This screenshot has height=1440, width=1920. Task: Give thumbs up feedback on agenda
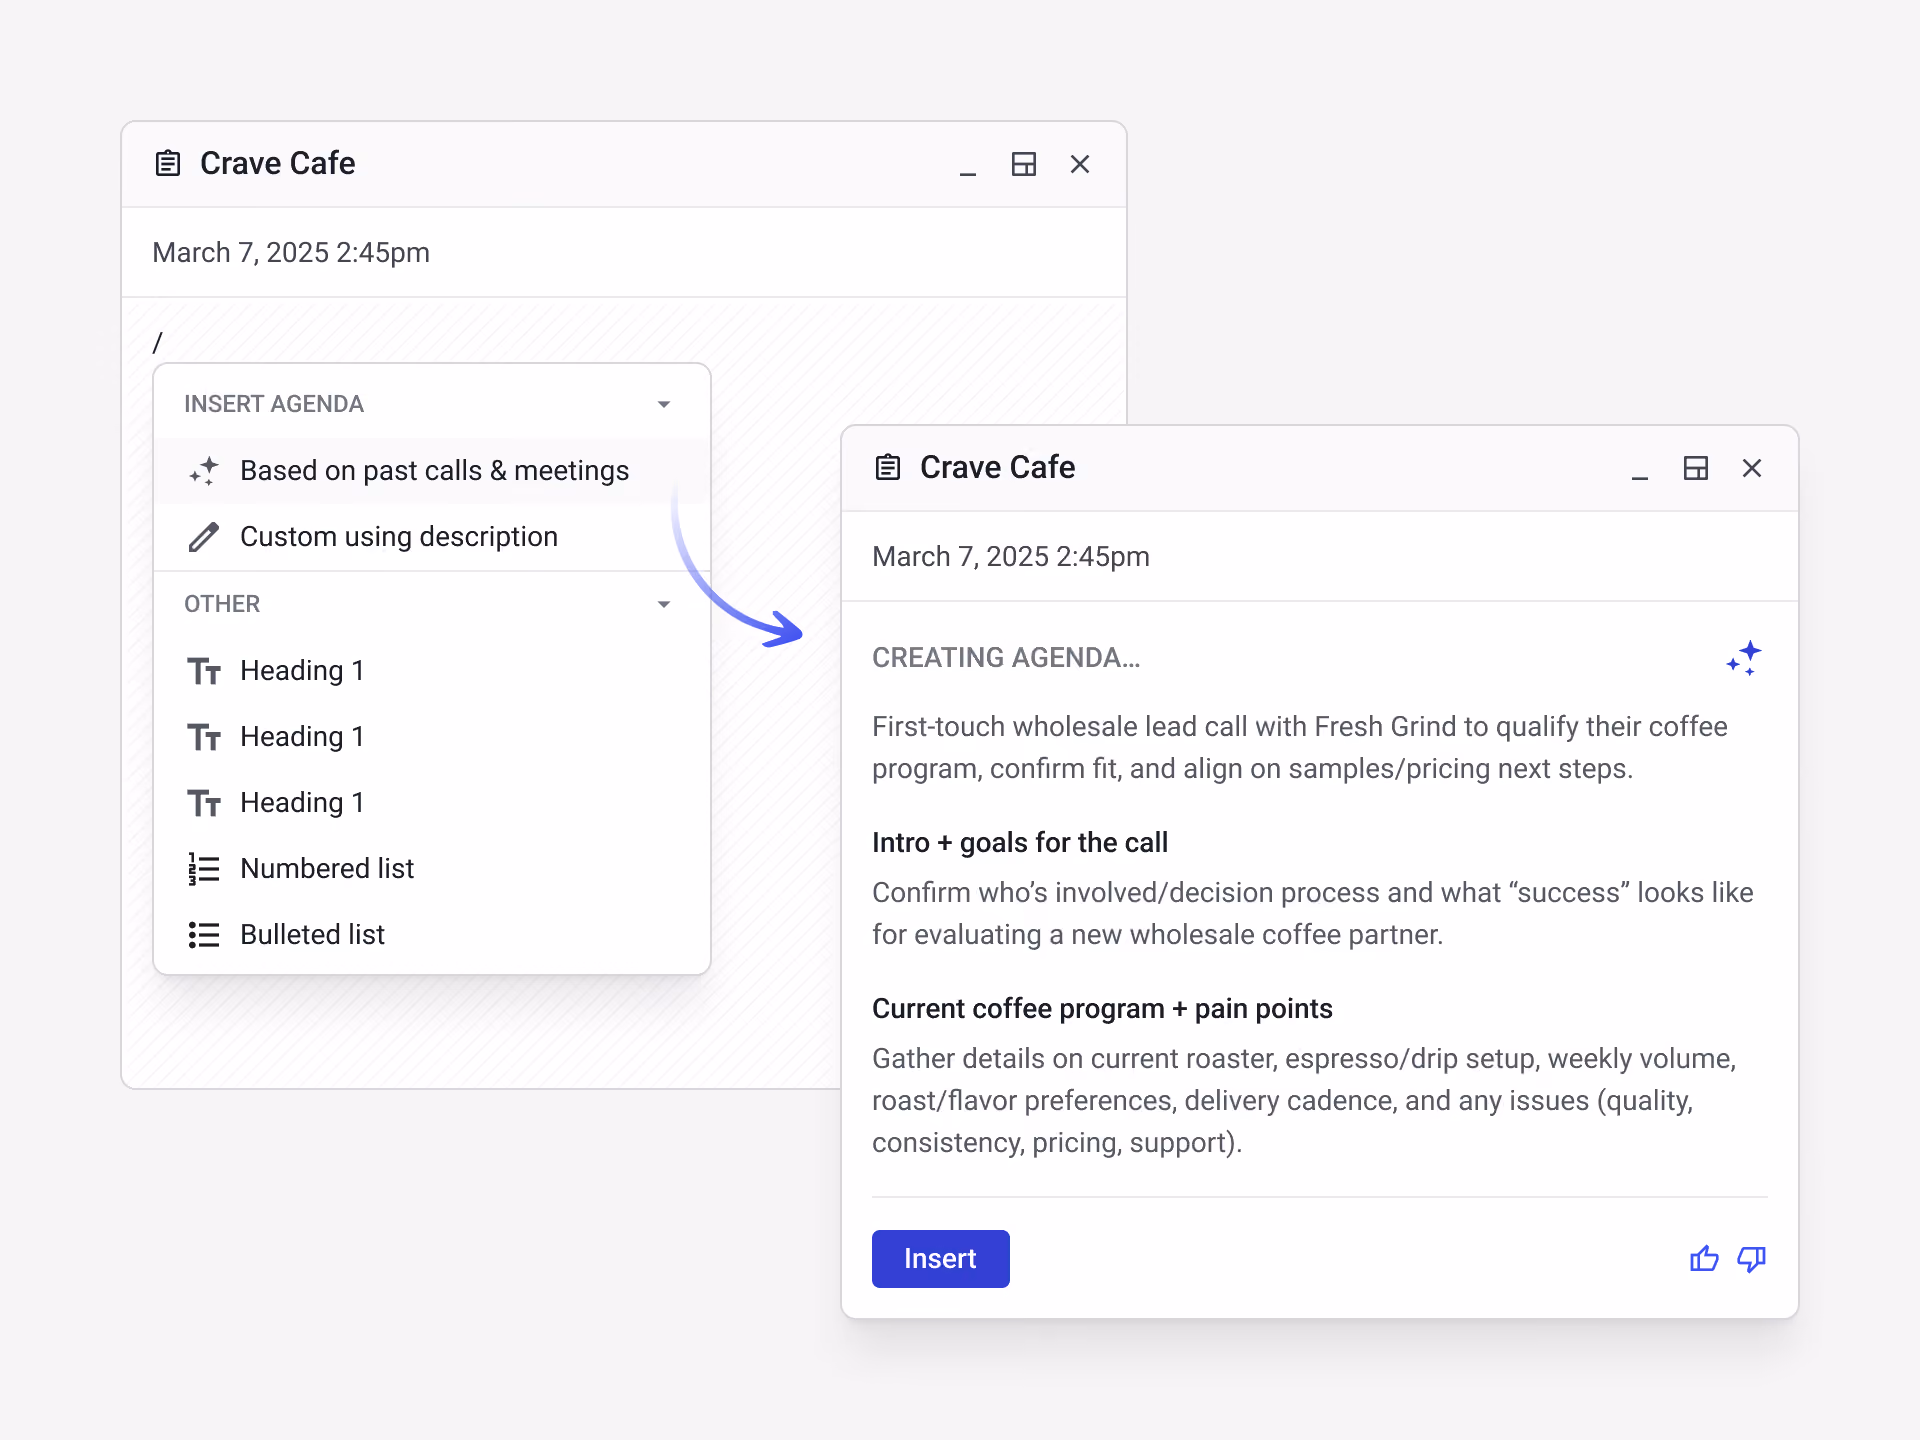pyautogui.click(x=1704, y=1259)
